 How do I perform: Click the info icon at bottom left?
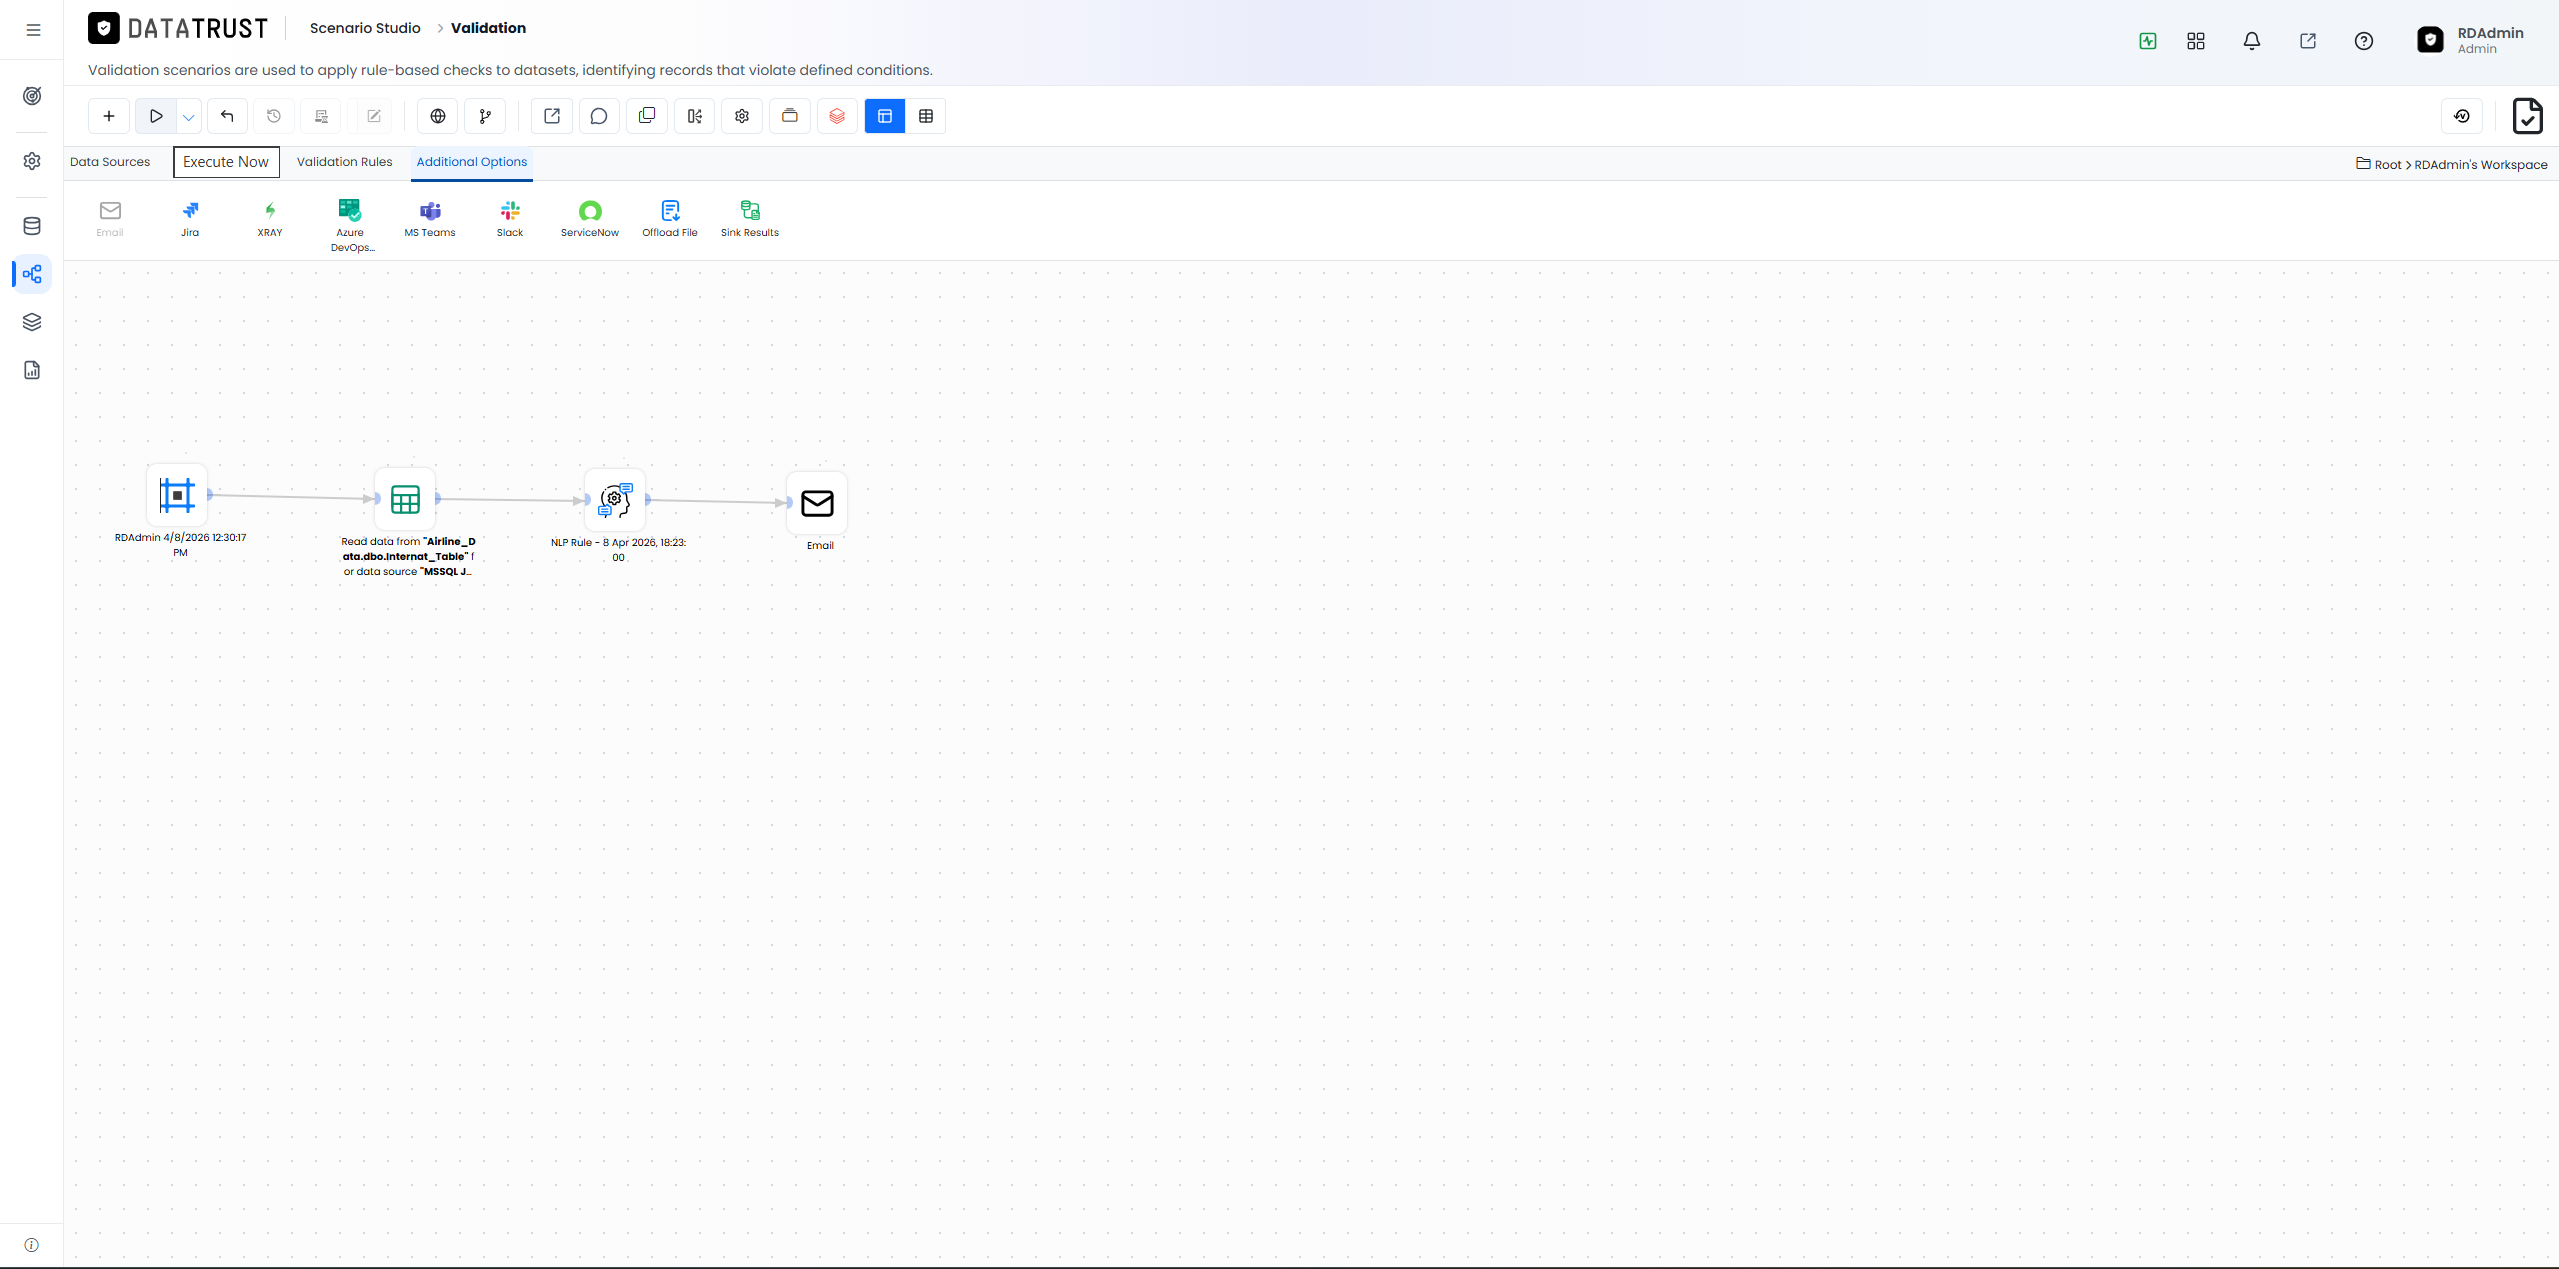(32, 1245)
